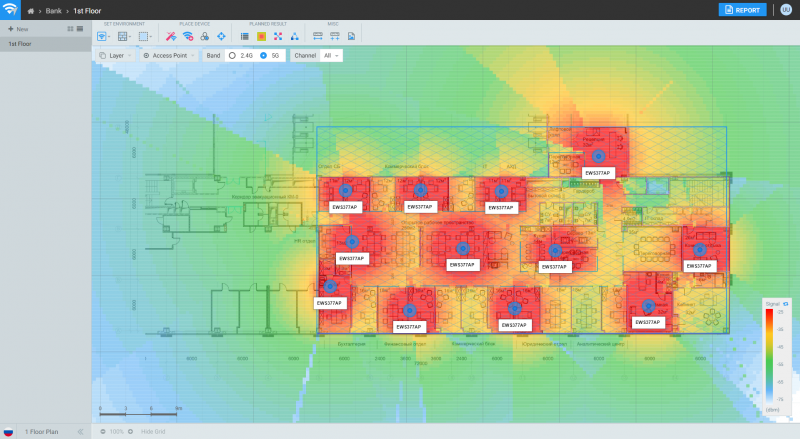Click the home icon in breadcrumb
The image size is (800, 439).
[x=31, y=10]
